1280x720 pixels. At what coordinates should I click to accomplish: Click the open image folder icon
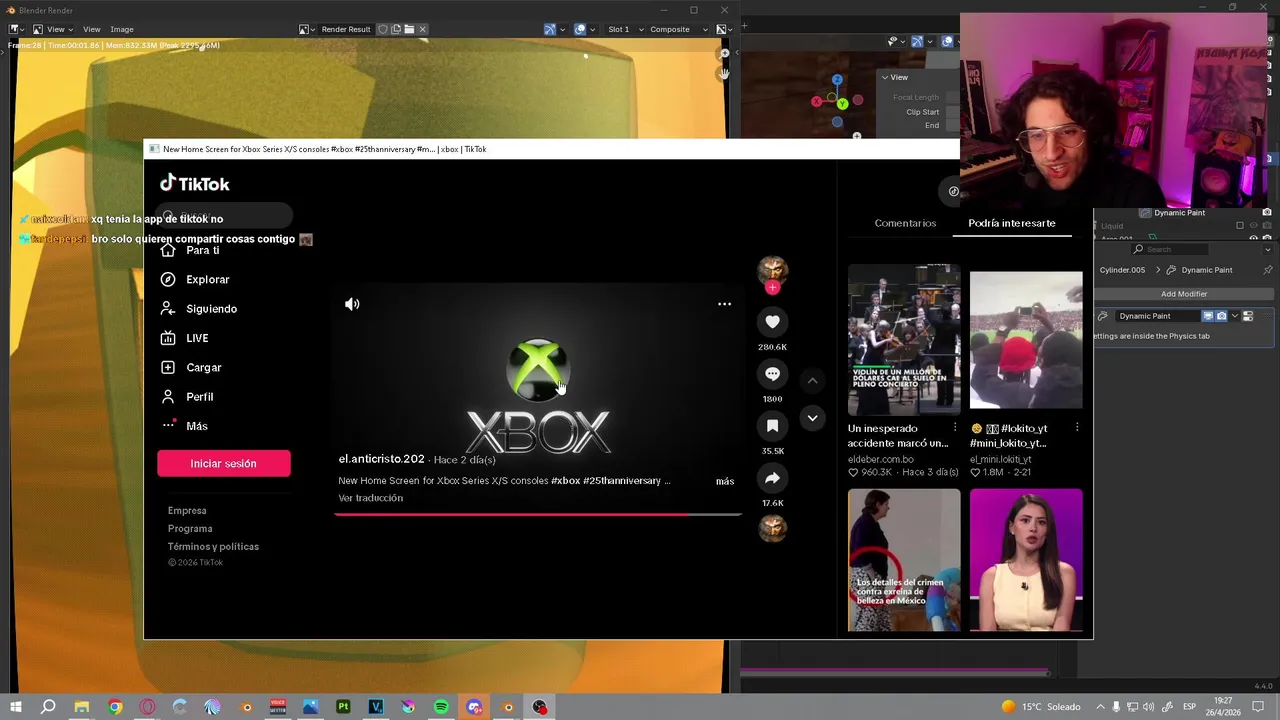click(x=409, y=29)
